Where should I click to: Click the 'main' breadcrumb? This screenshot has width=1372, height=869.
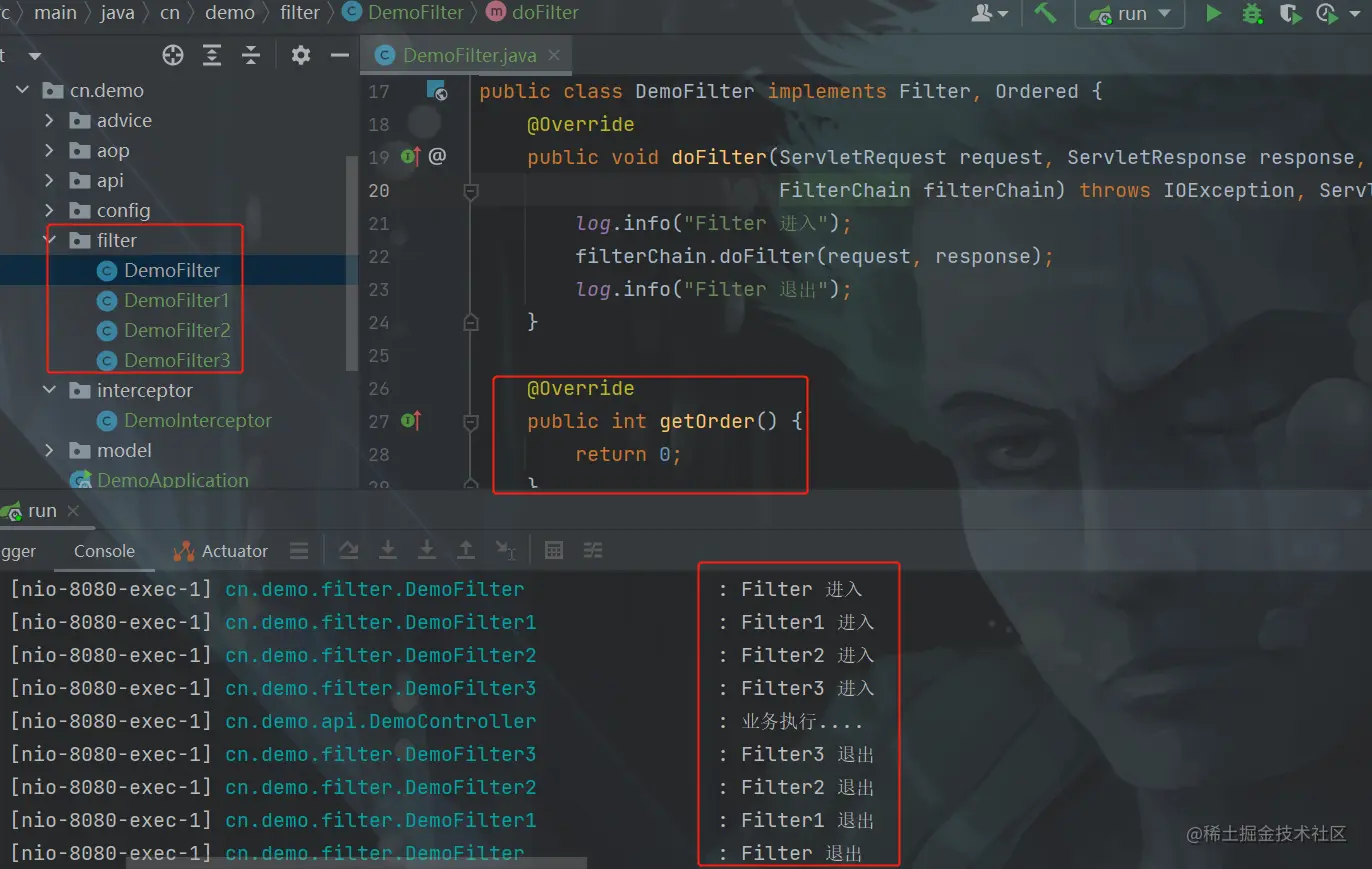(x=55, y=13)
